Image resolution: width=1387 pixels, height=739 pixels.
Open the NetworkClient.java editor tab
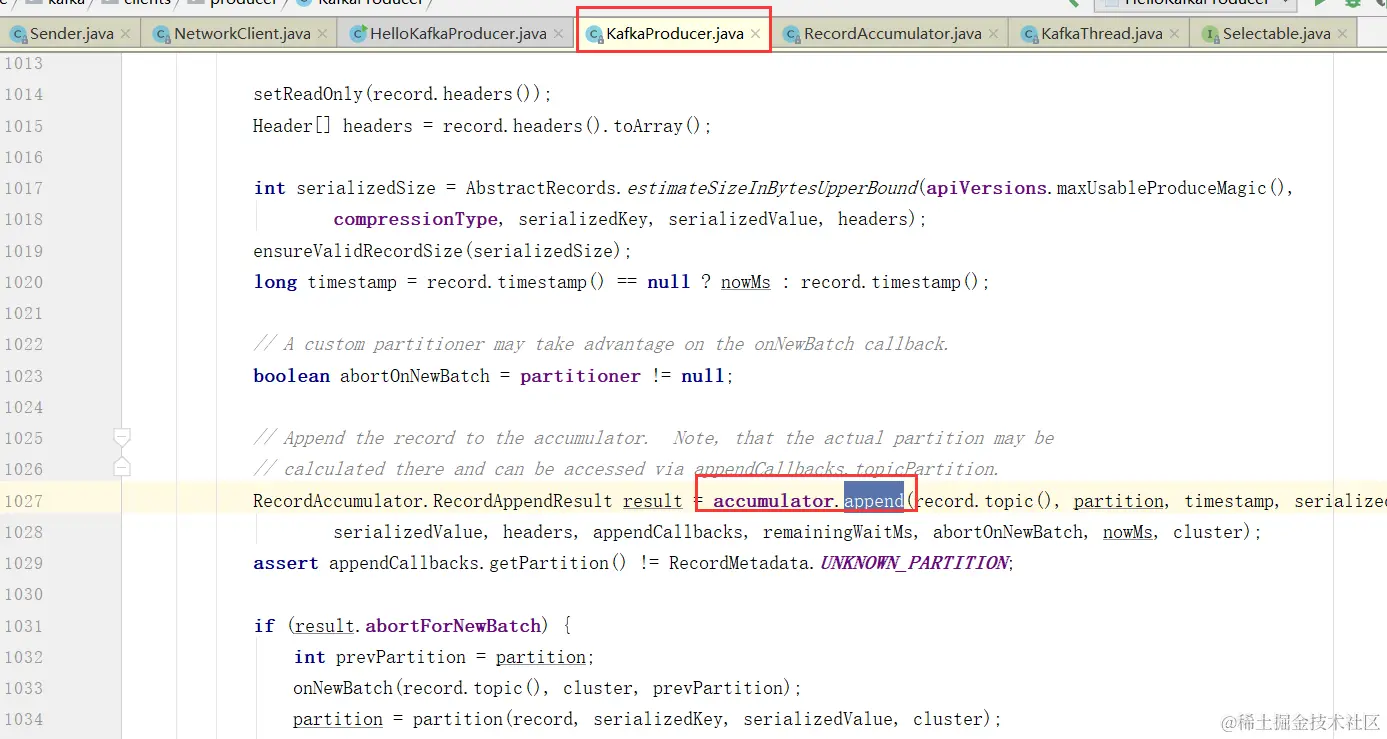242,33
